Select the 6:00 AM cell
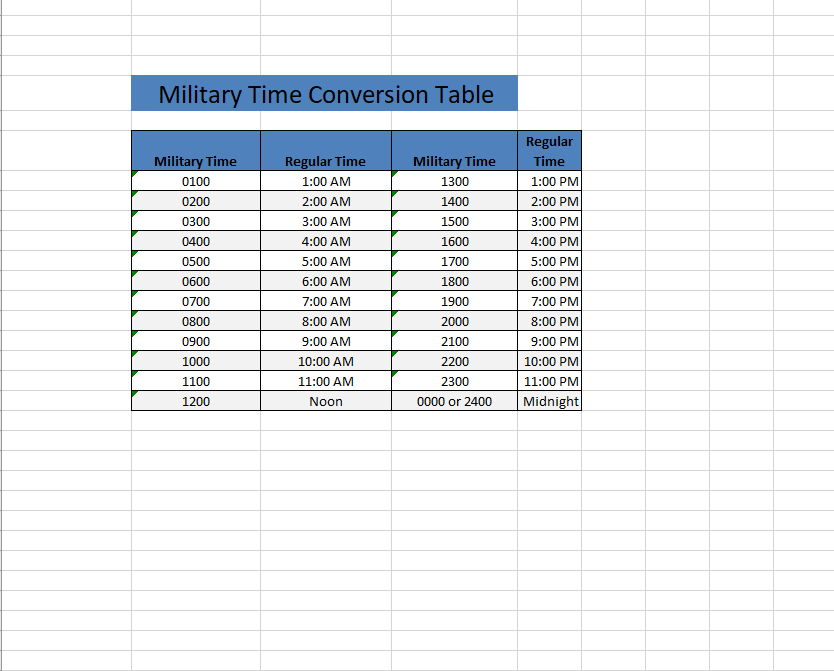 pyautogui.click(x=326, y=281)
